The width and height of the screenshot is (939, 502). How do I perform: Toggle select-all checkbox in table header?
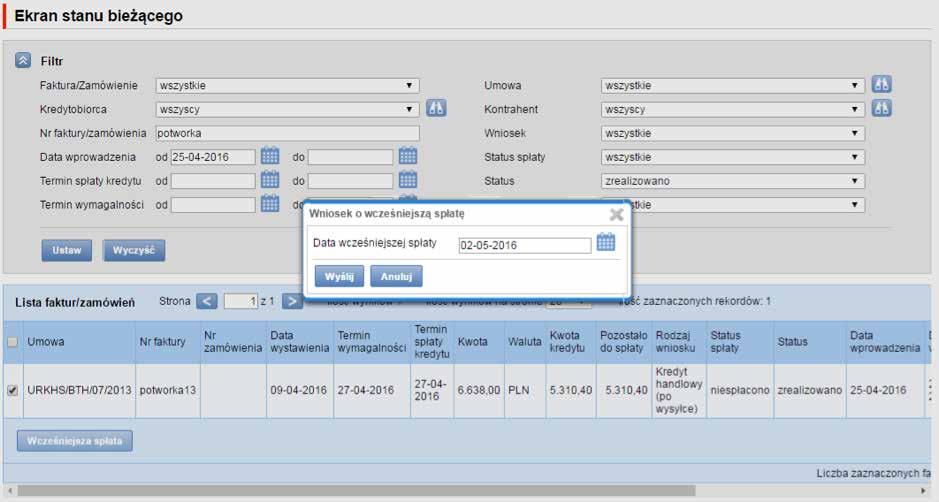12,342
